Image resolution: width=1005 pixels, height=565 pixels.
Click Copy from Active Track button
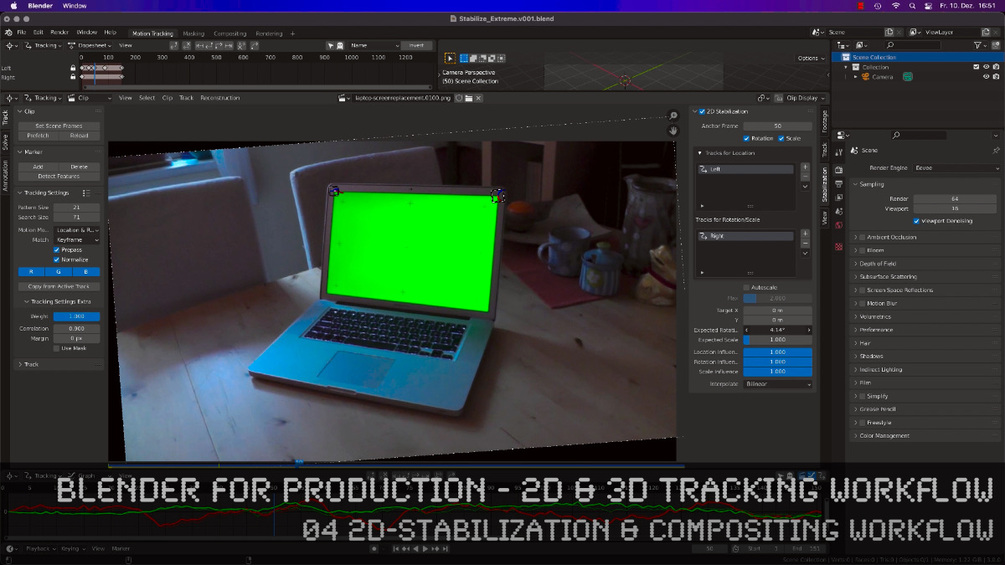[59, 287]
